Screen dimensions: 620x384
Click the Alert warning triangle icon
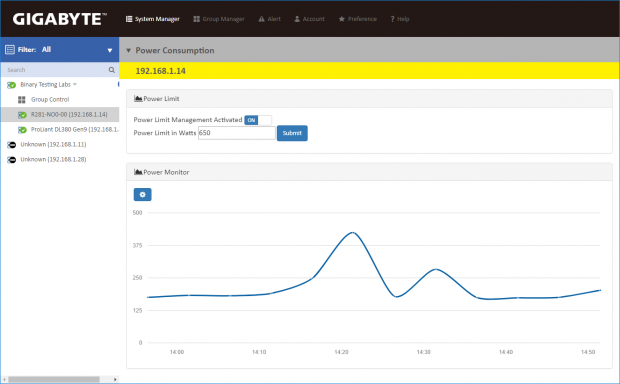point(261,19)
